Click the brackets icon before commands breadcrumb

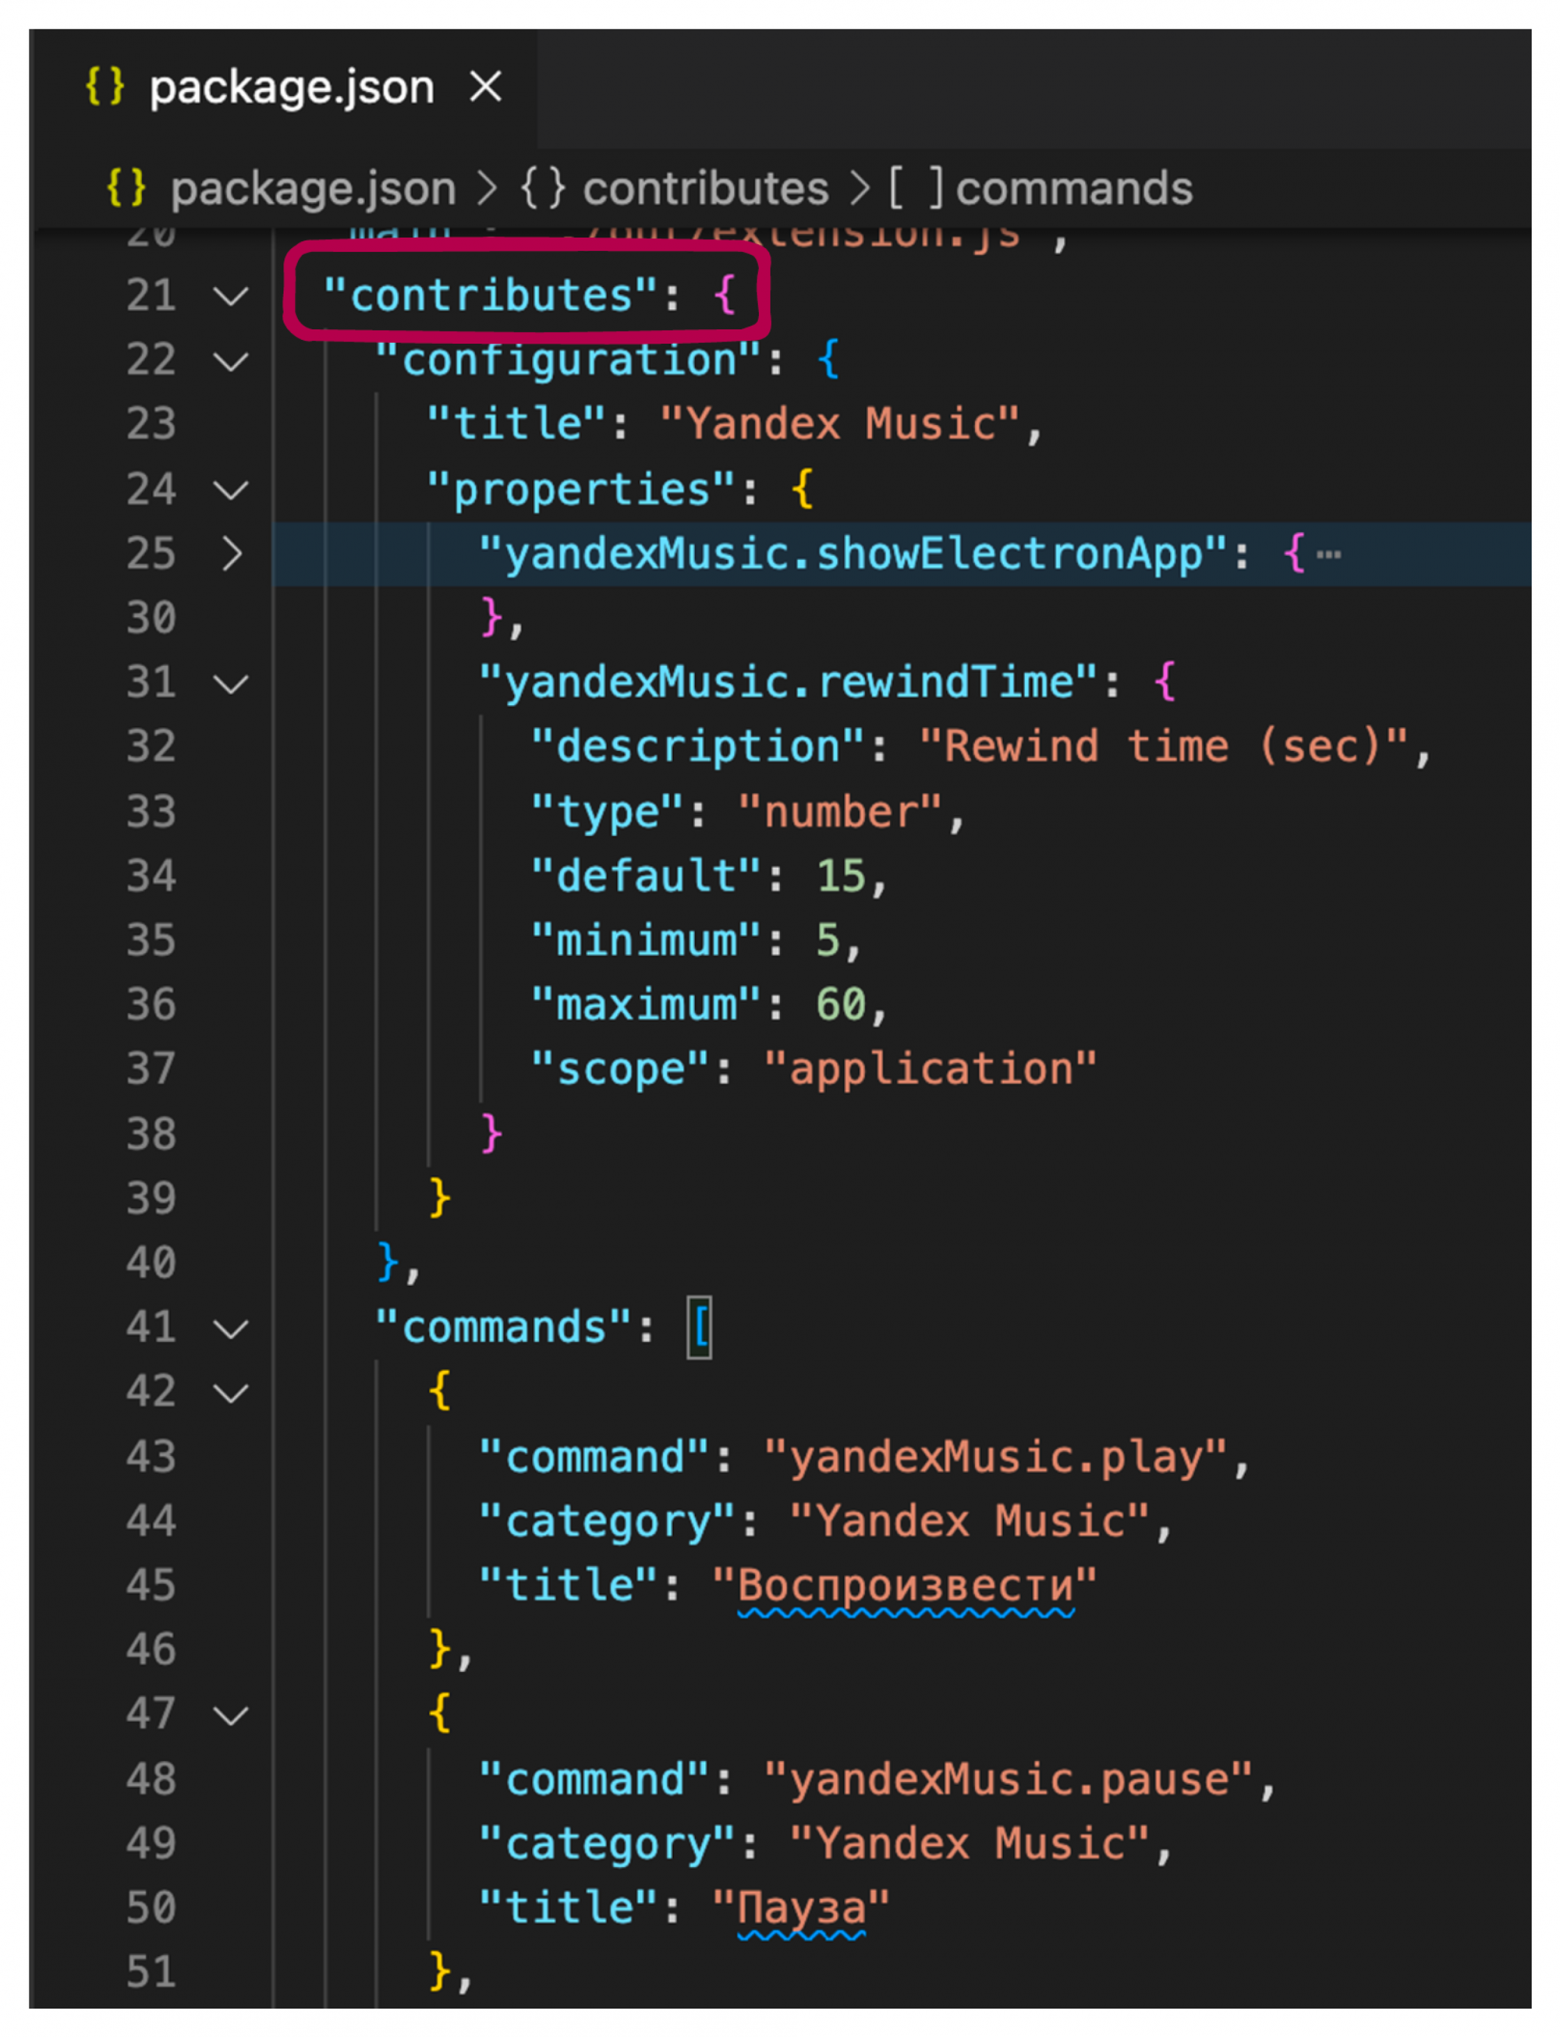(x=915, y=188)
